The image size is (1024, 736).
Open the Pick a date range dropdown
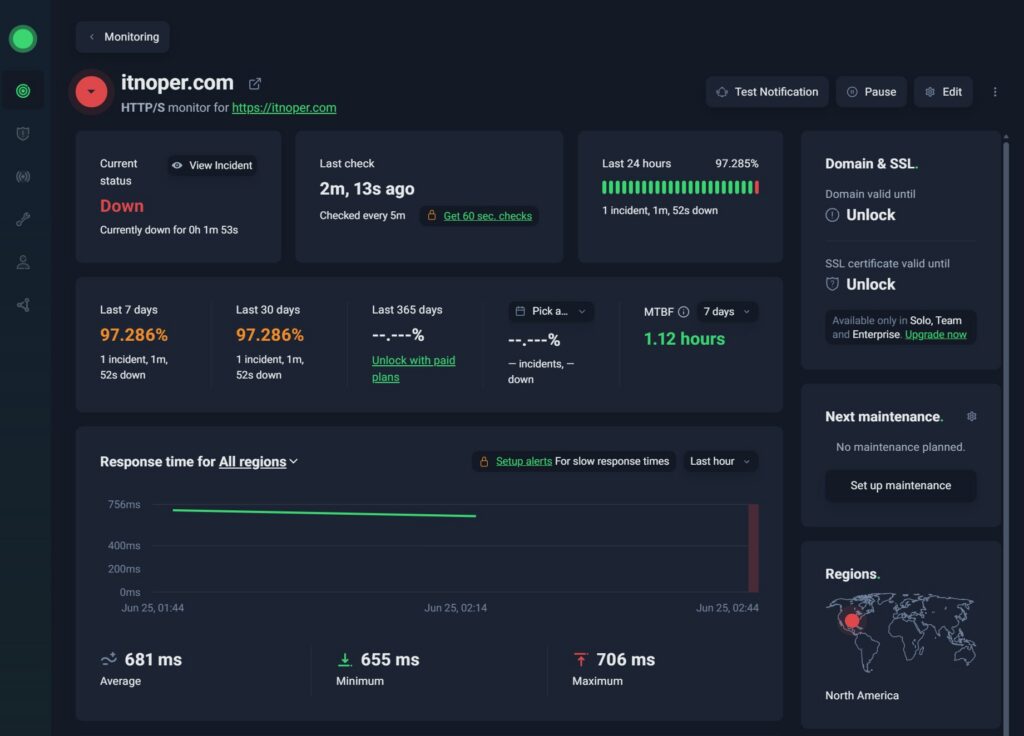[x=551, y=312]
